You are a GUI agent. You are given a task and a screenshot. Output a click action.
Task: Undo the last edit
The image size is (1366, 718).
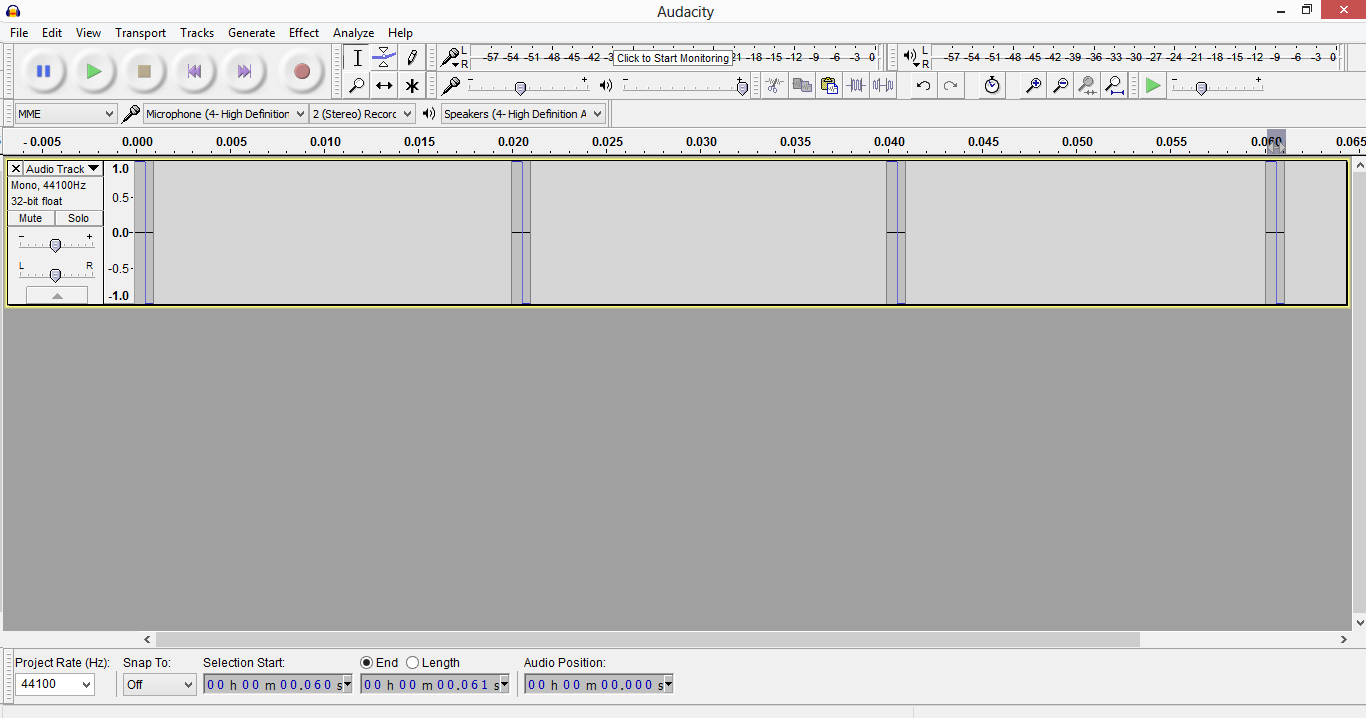coord(923,85)
